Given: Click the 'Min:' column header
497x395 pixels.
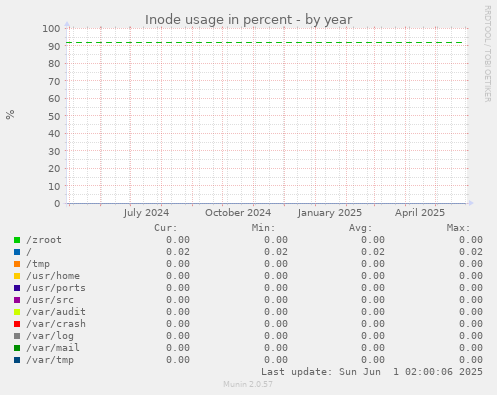Looking at the screenshot, I should click(x=263, y=228).
